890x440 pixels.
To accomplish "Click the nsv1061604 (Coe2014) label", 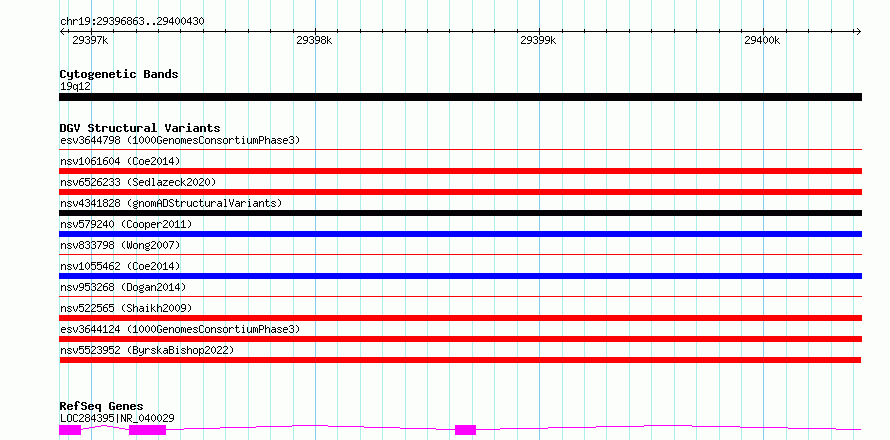I will 120,161.
